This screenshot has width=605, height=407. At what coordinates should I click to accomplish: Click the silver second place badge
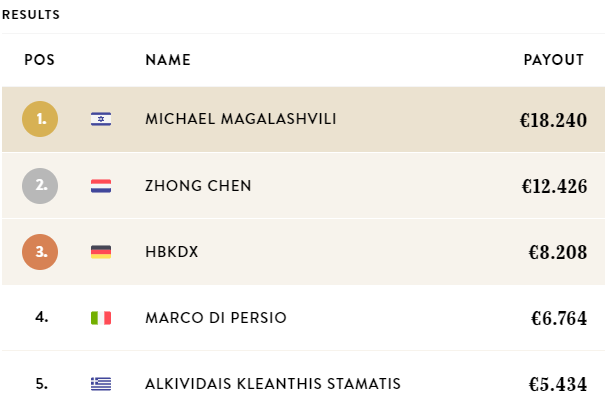[40, 186]
